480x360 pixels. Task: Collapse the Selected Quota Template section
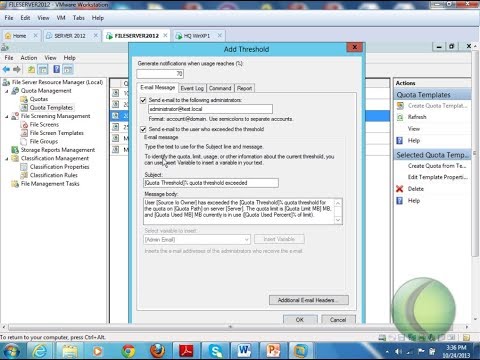[433, 155]
